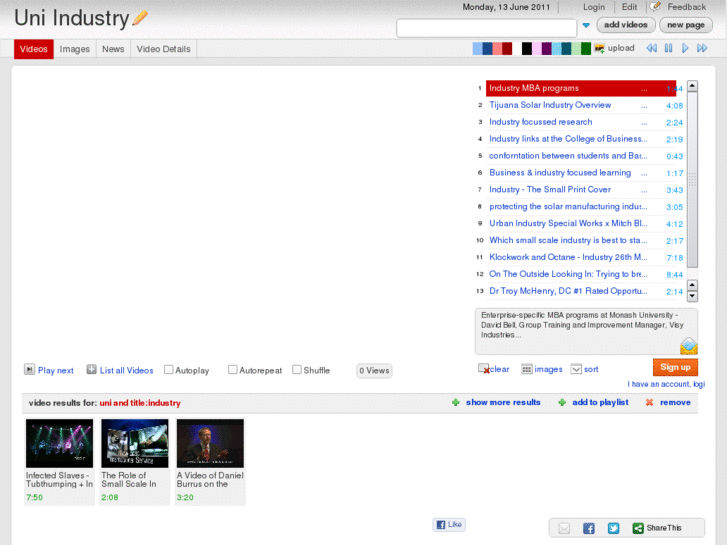Screen dimensions: 727x545
Task: Switch to the Videos tab
Action: pos(33,49)
